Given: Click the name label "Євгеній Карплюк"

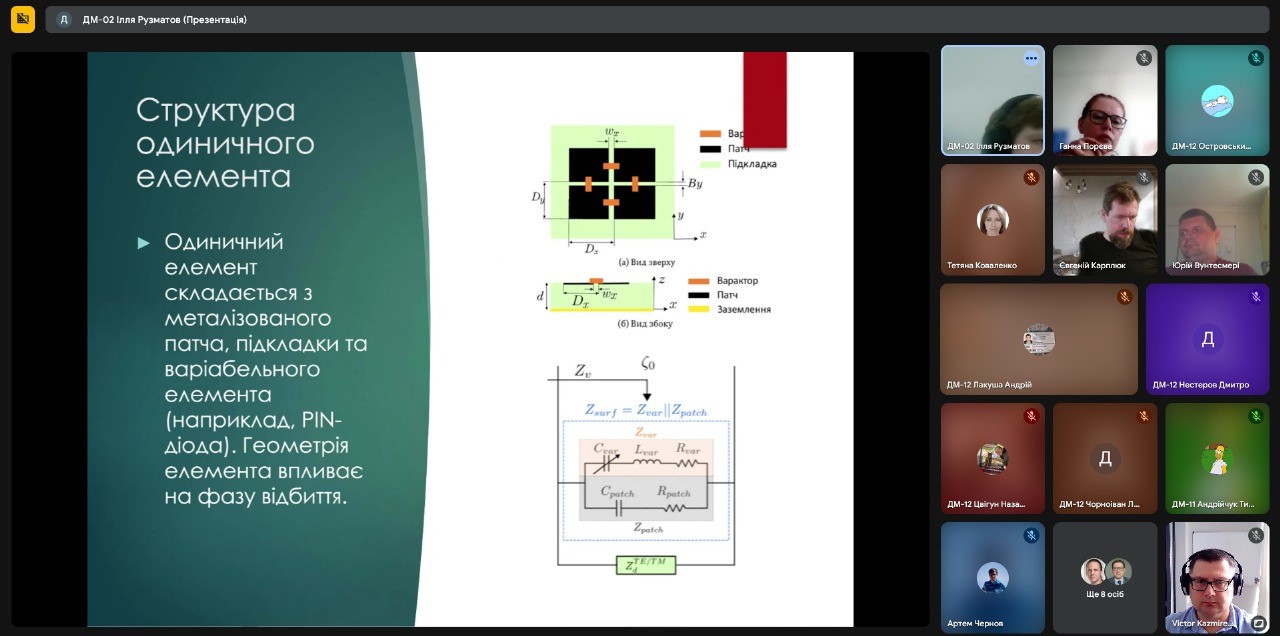Looking at the screenshot, I should 1092,266.
